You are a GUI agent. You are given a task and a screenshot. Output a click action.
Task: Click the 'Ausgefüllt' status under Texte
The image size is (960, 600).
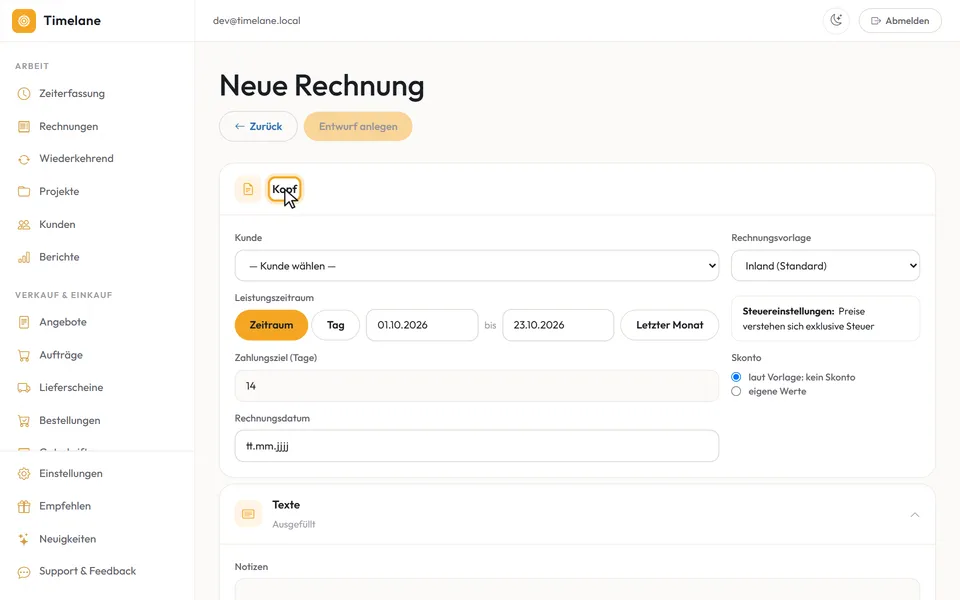pyautogui.click(x=294, y=525)
